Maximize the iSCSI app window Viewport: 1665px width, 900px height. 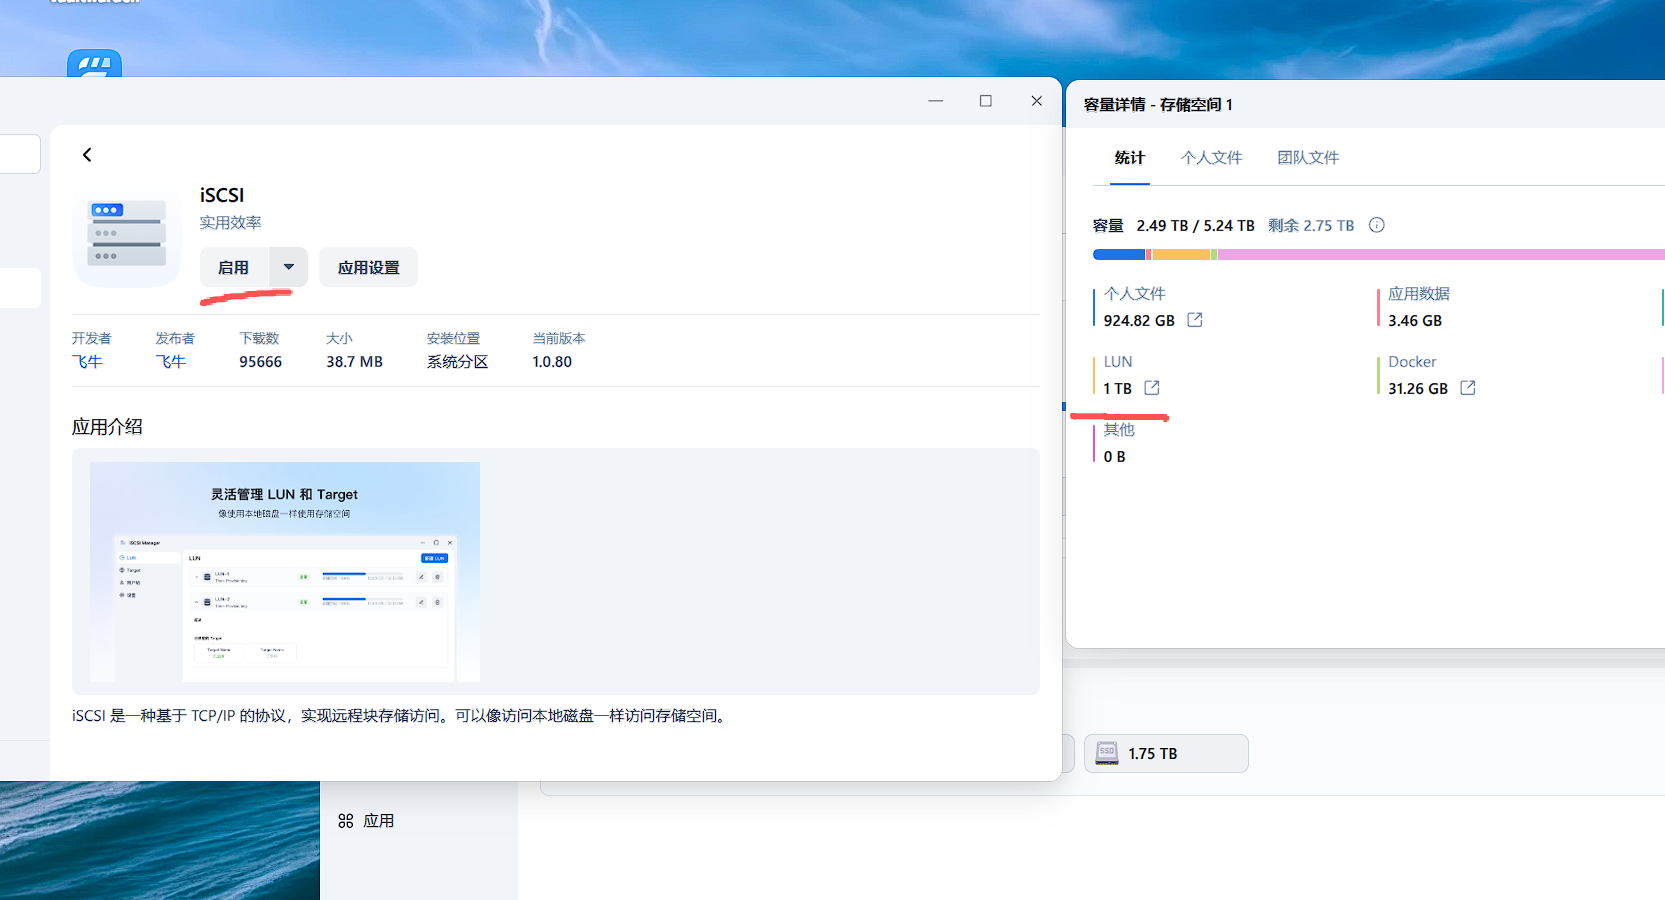(986, 101)
